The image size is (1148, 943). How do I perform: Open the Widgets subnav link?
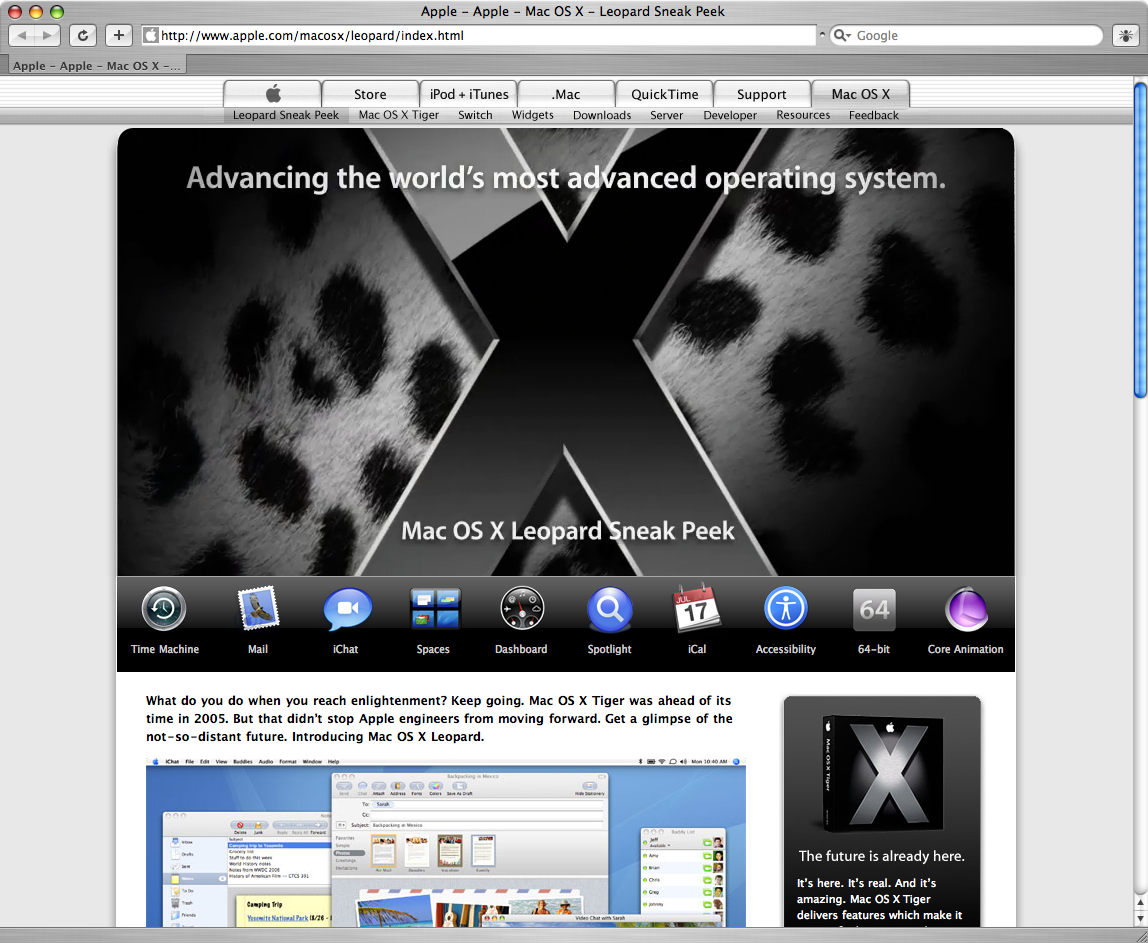tap(532, 115)
